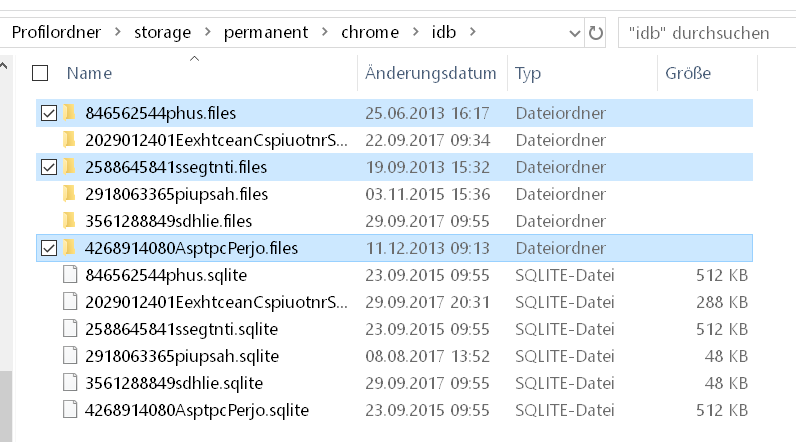Refresh the idb folder view
Screen dimensions: 796x442
[597, 33]
